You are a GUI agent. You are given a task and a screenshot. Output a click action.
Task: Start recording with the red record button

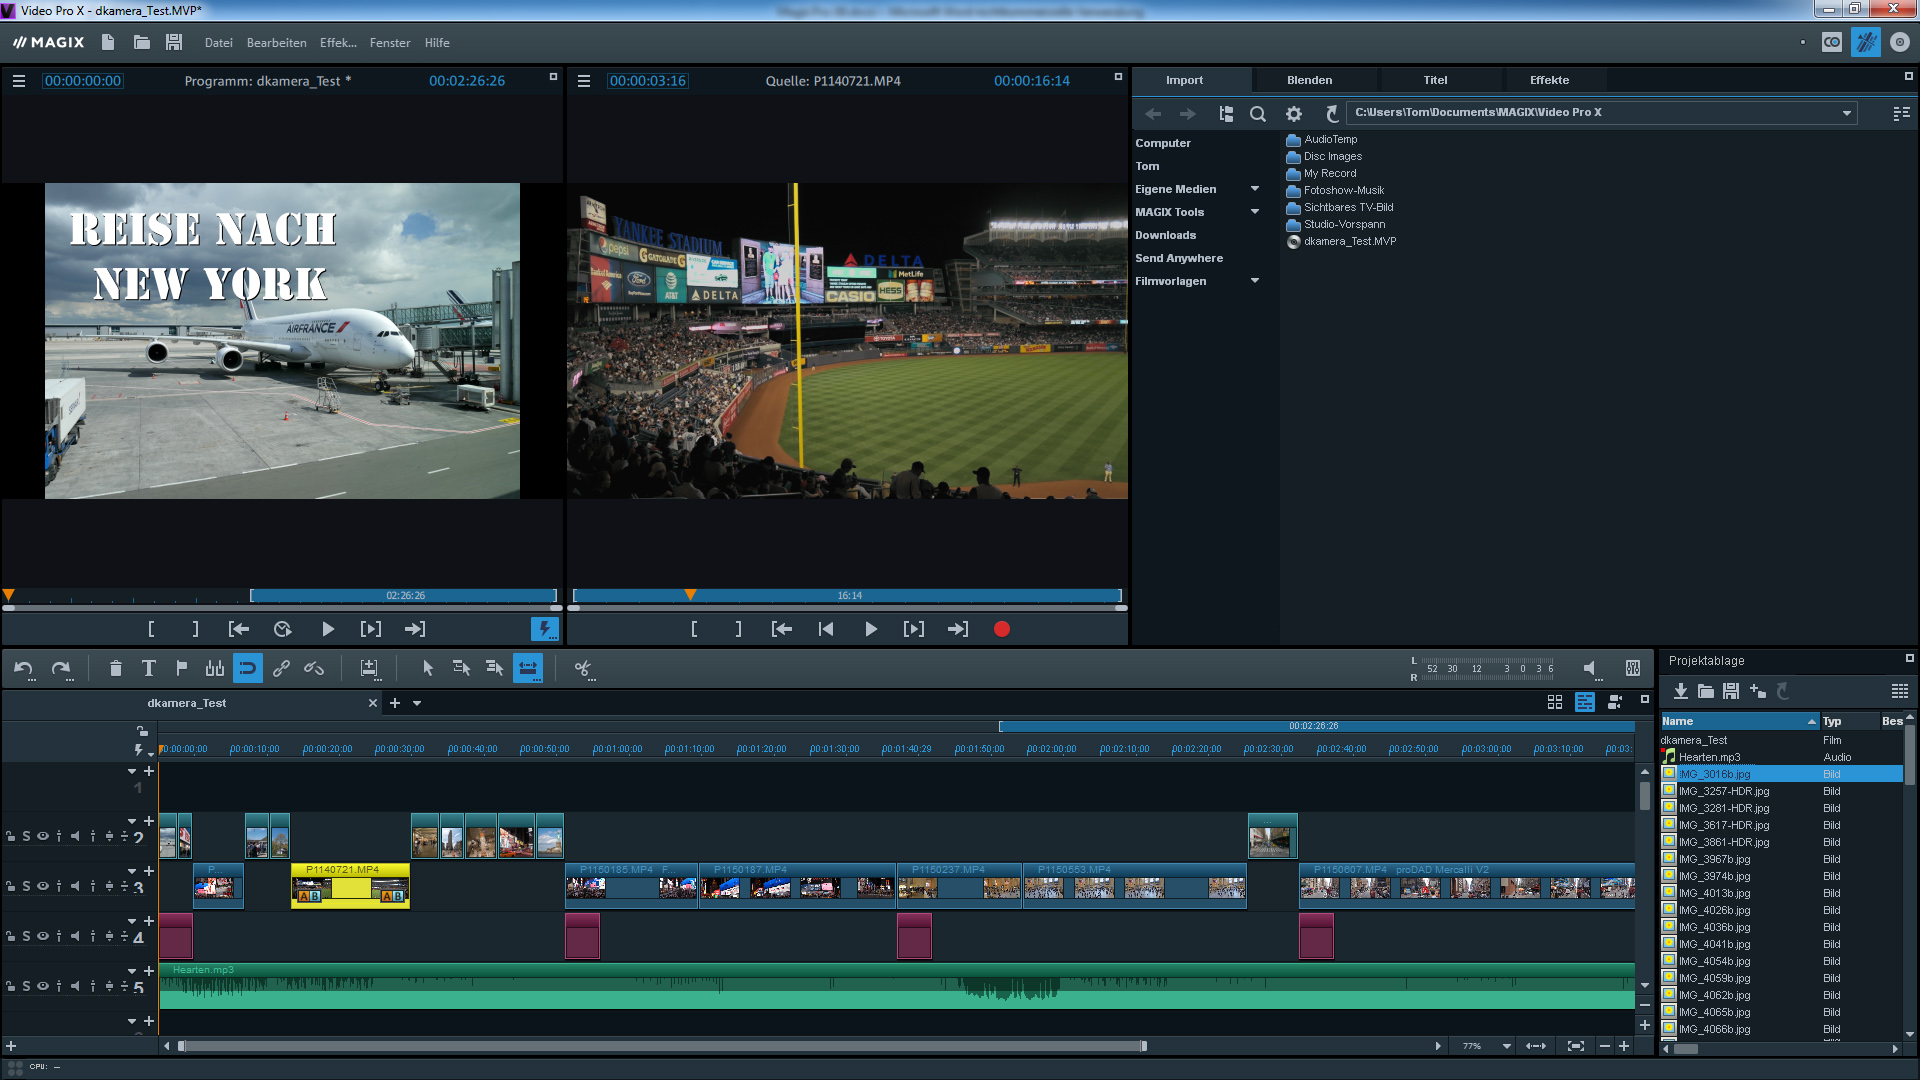tap(1001, 629)
